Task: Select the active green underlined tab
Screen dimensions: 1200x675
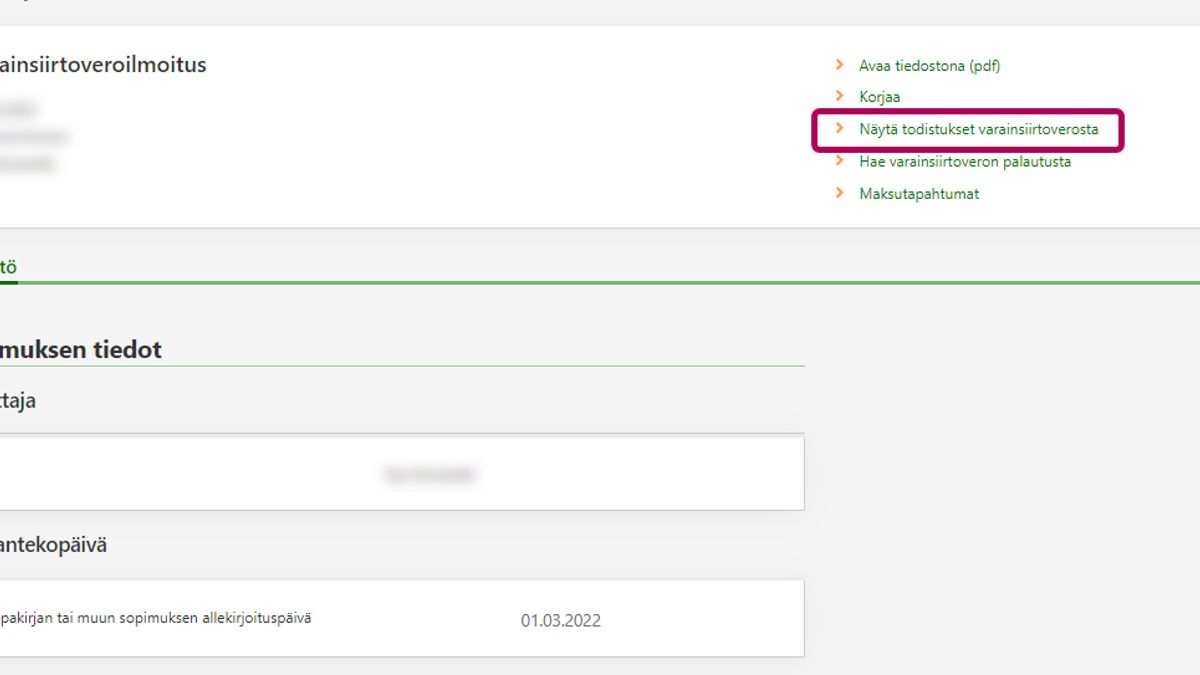Action: coord(8,268)
